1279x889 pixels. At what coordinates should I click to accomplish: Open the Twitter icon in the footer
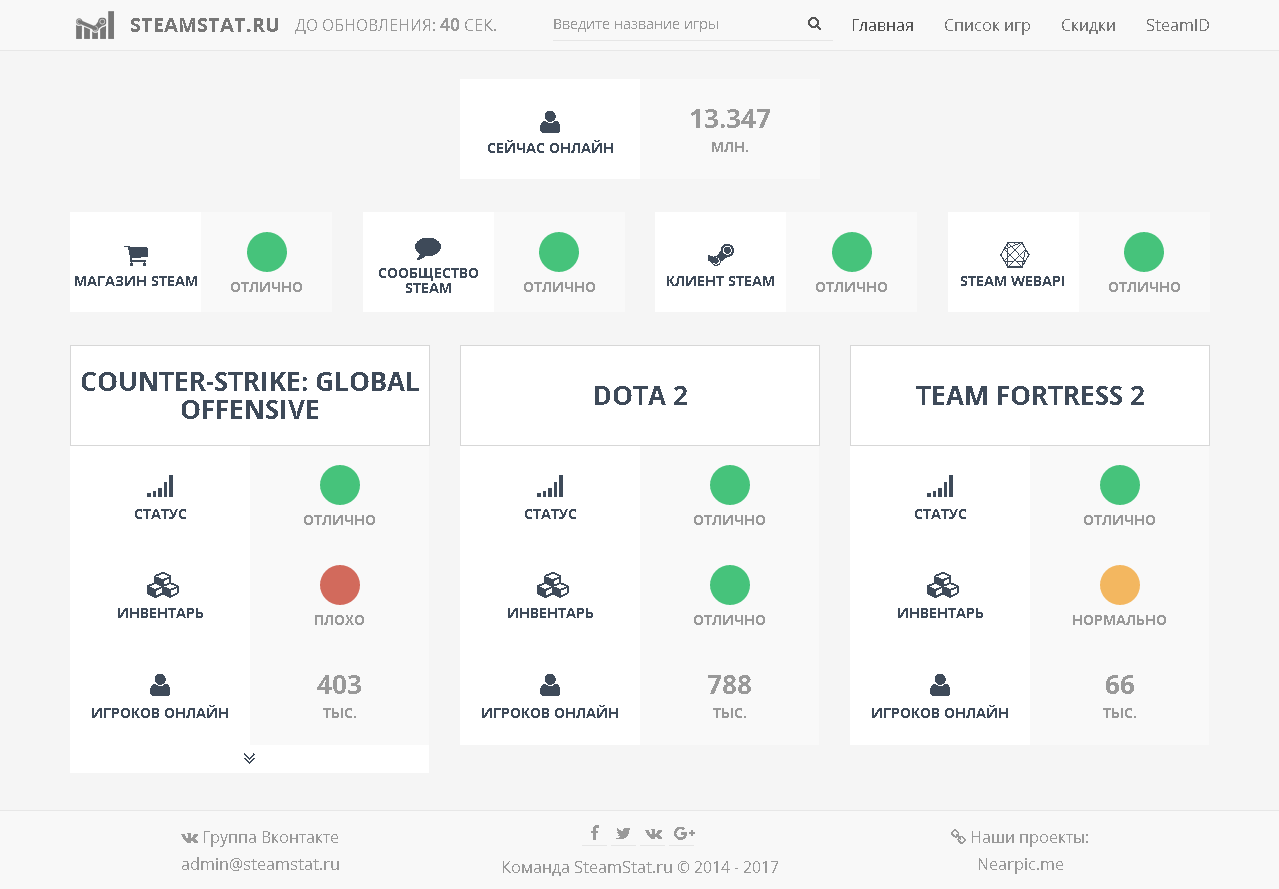(623, 833)
